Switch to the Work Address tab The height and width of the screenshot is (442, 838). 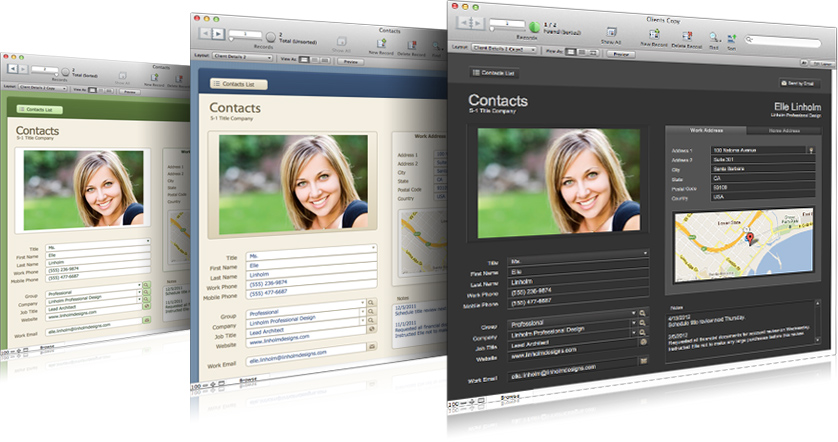click(704, 130)
